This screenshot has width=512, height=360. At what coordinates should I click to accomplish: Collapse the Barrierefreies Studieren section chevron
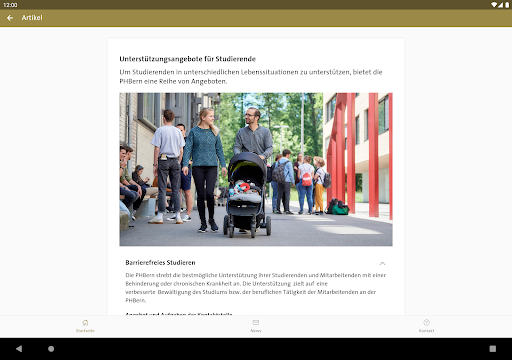coord(382,263)
